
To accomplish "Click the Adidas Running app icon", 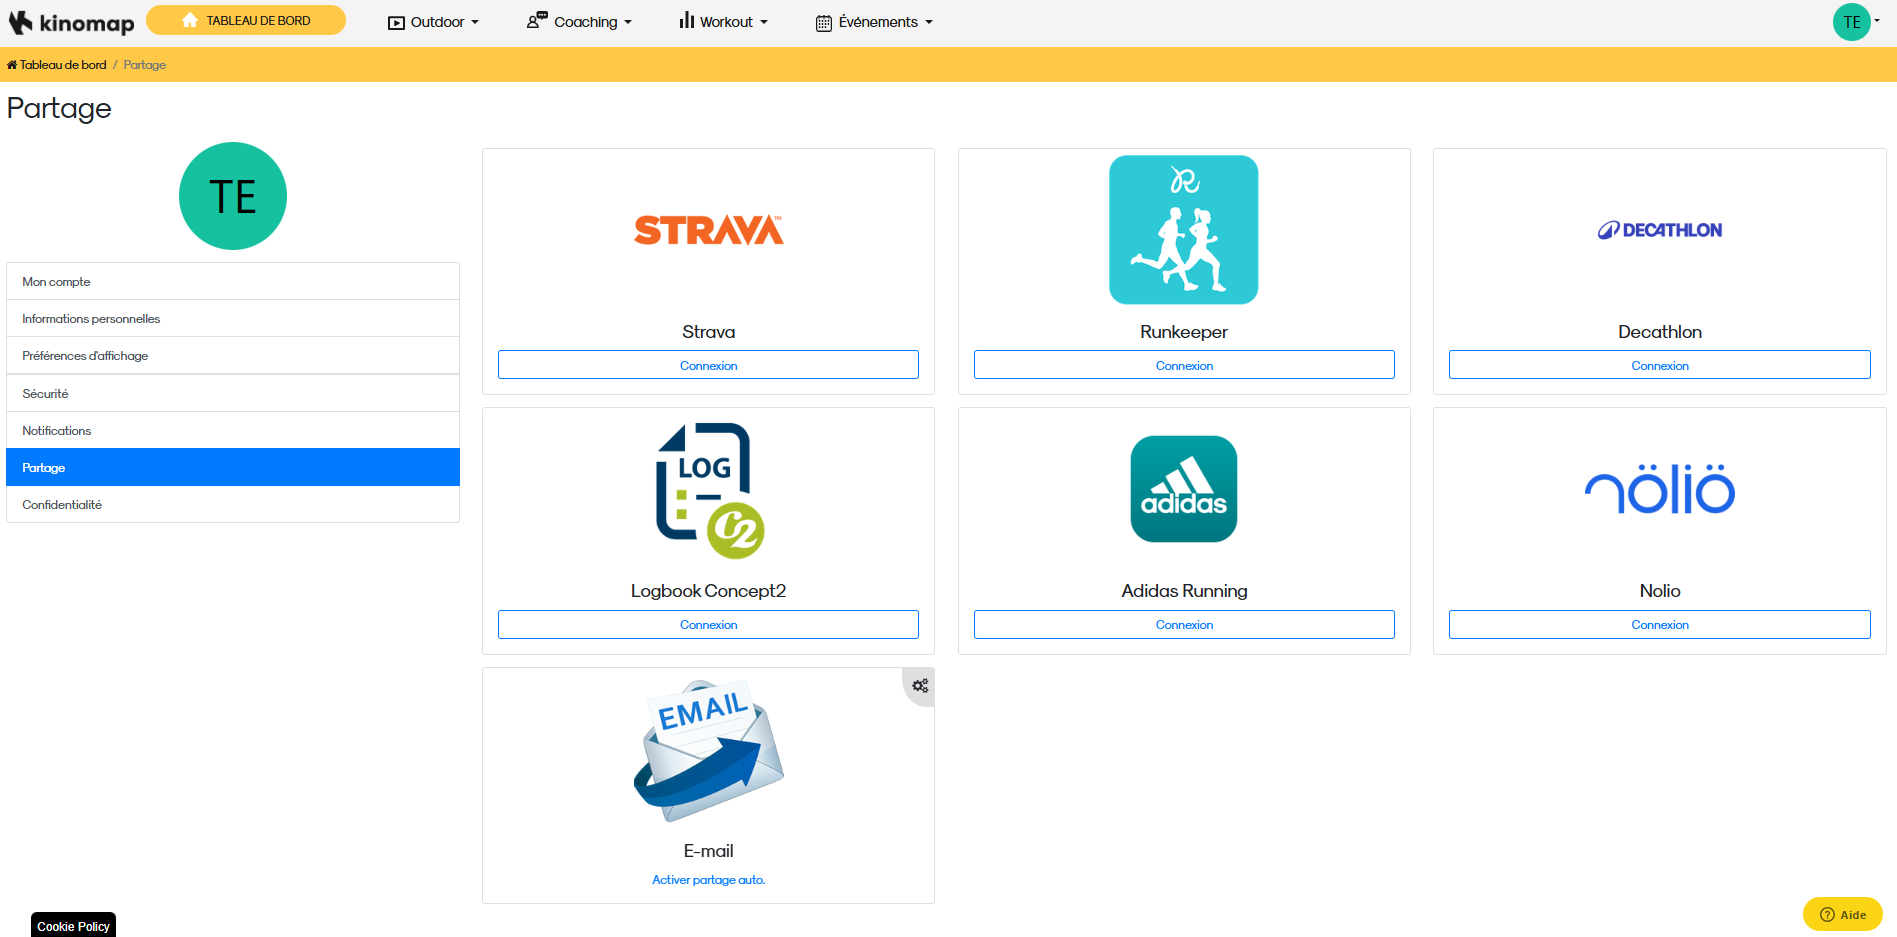I will tap(1184, 489).
